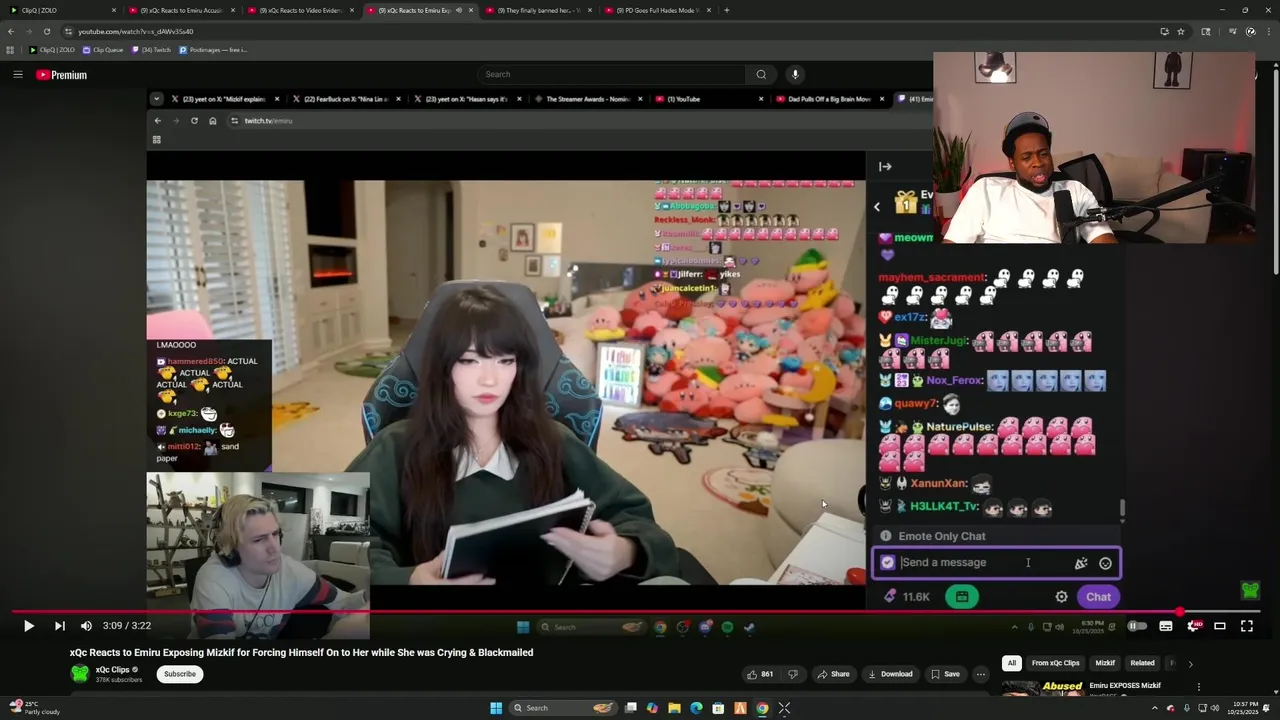Select the From xQc Clips chip
The image size is (1280, 720).
1055,663
